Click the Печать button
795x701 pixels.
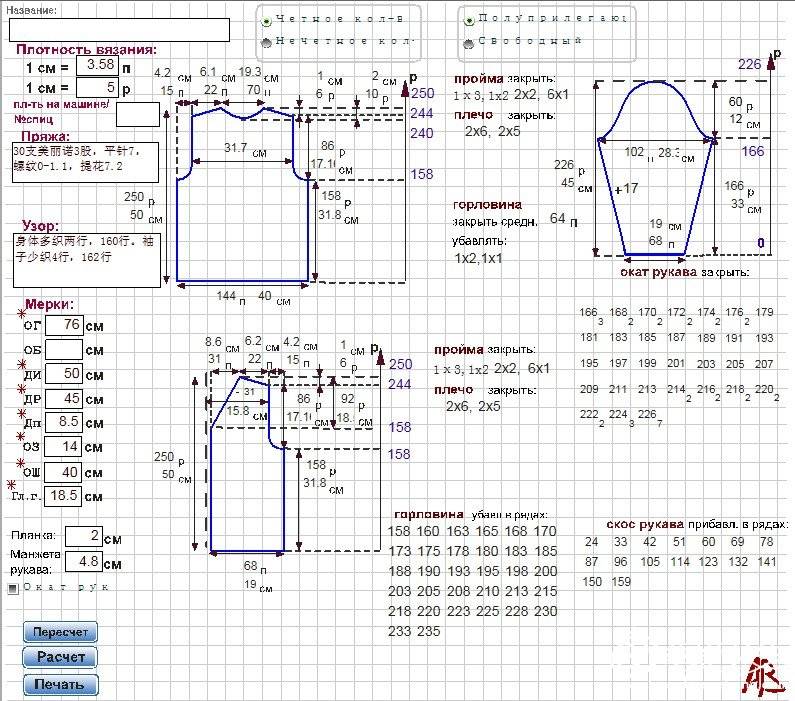[60, 684]
